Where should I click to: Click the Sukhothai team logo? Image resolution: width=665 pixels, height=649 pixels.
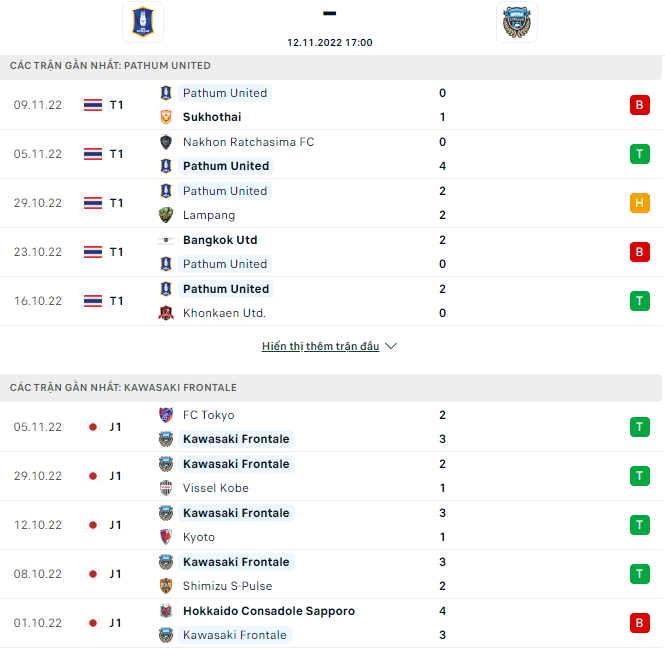tap(166, 117)
